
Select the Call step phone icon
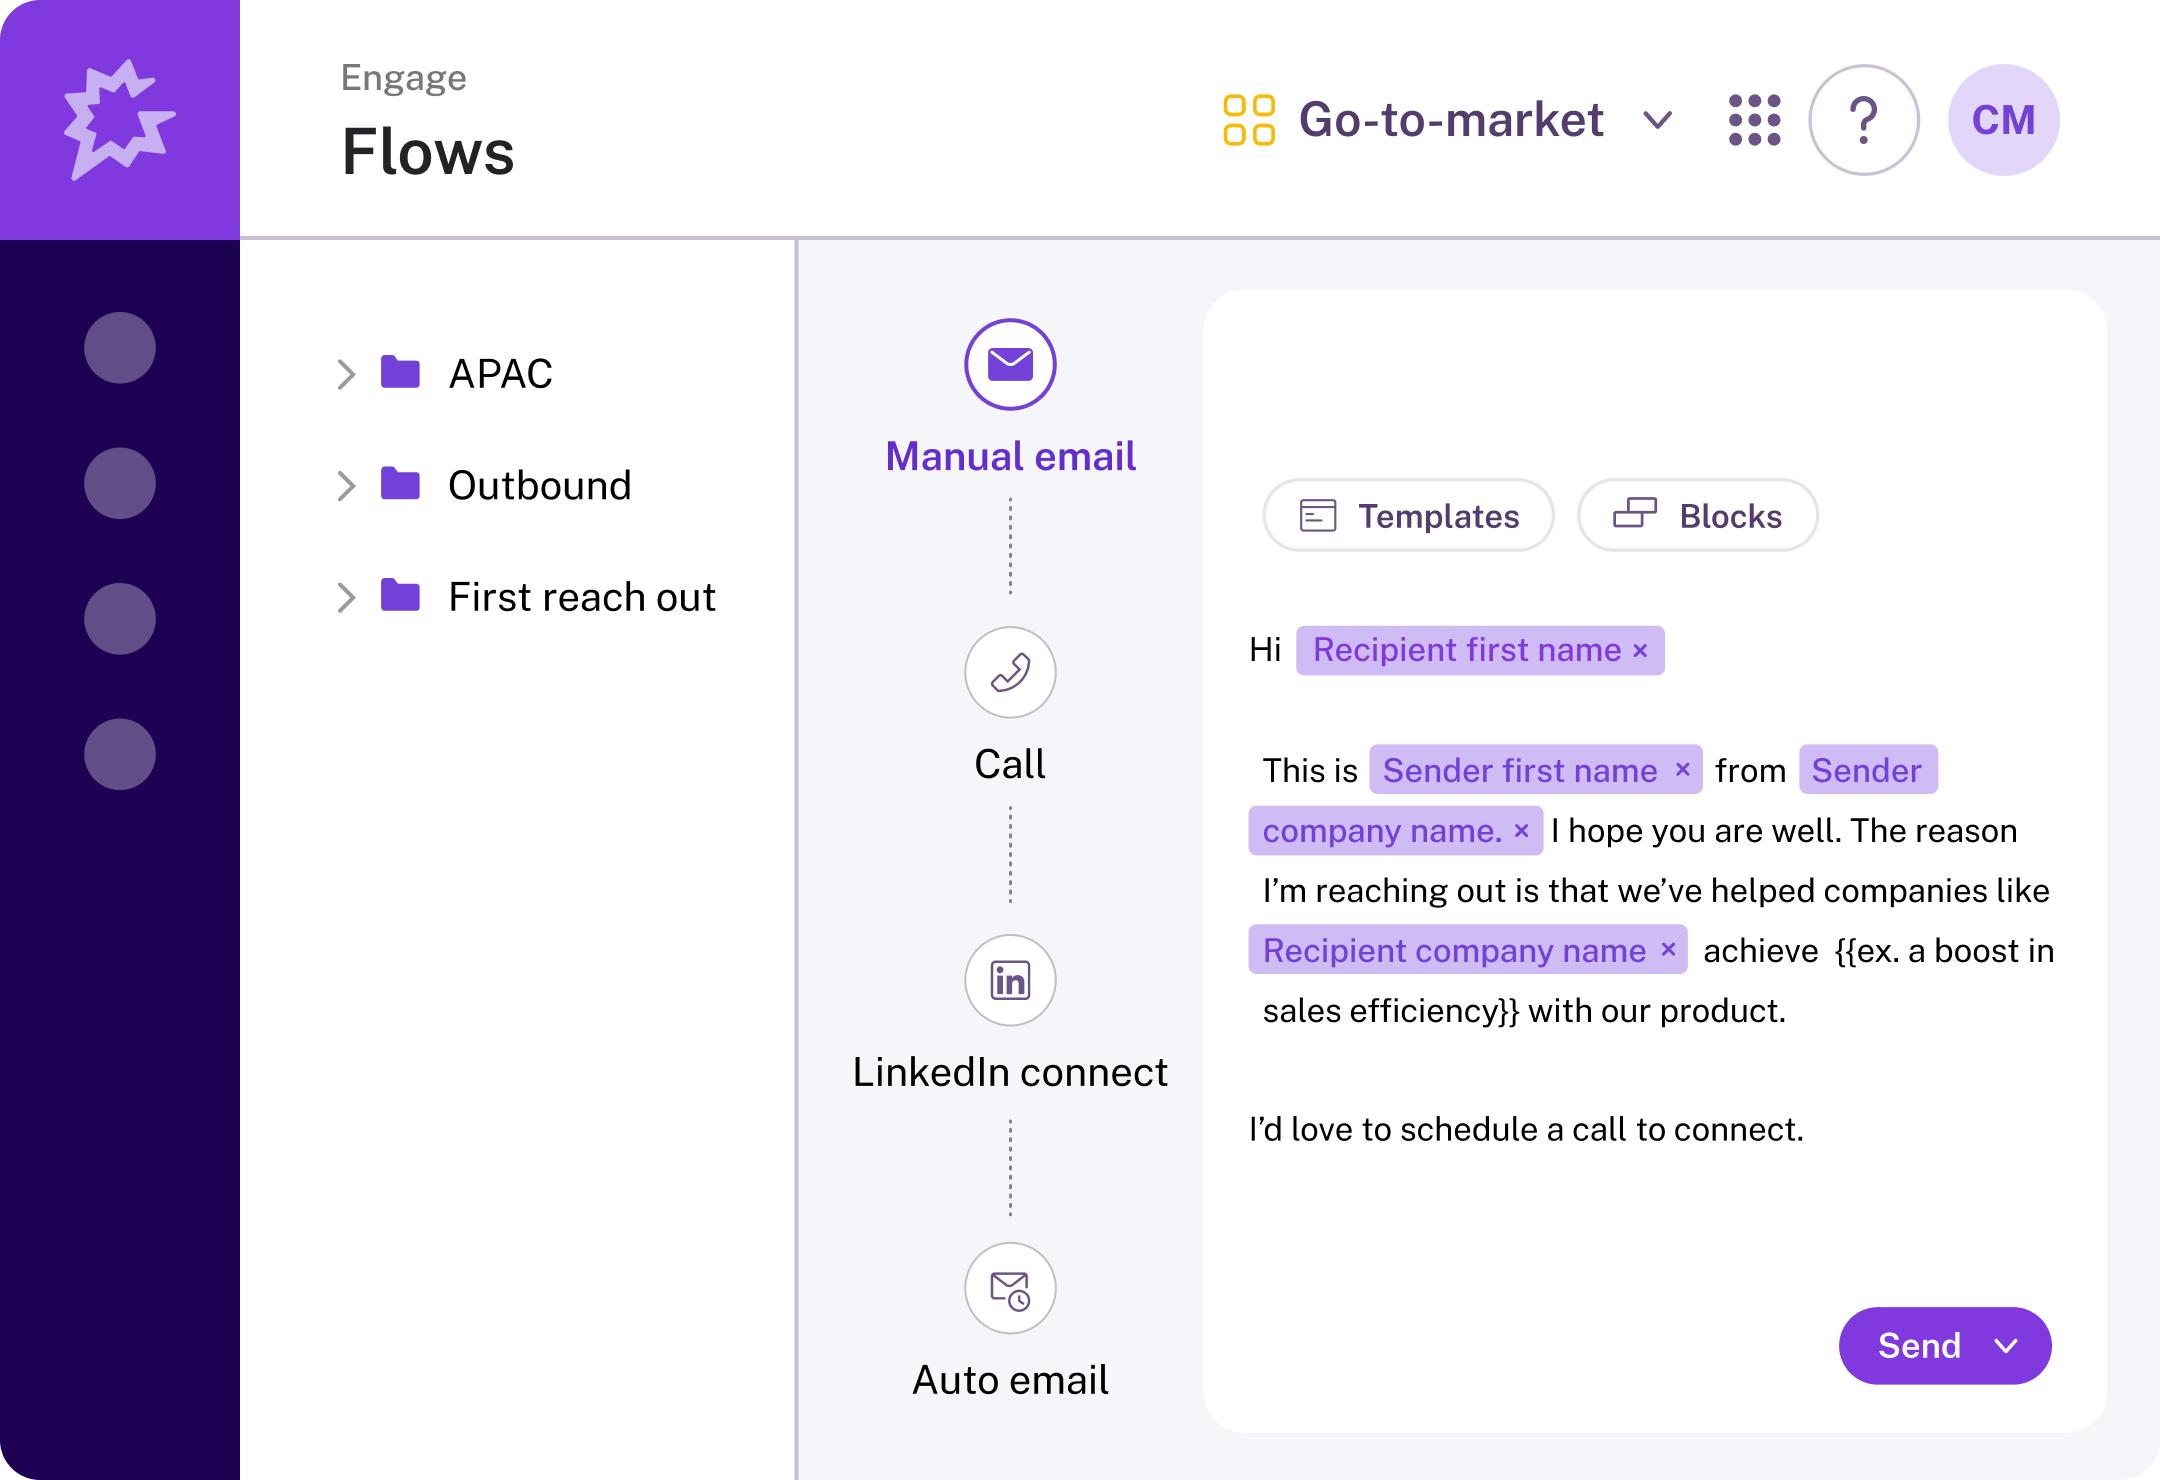[1010, 672]
